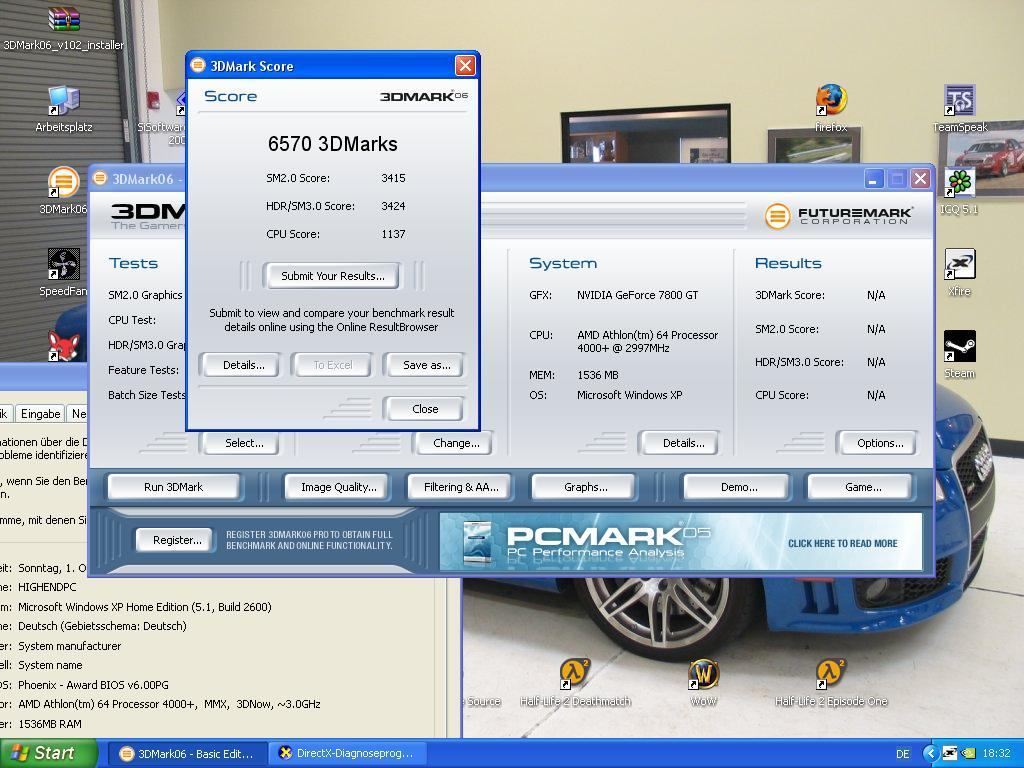The height and width of the screenshot is (768, 1024).
Task: Open the 3DMark06 desktop shortcut
Action: (x=63, y=183)
